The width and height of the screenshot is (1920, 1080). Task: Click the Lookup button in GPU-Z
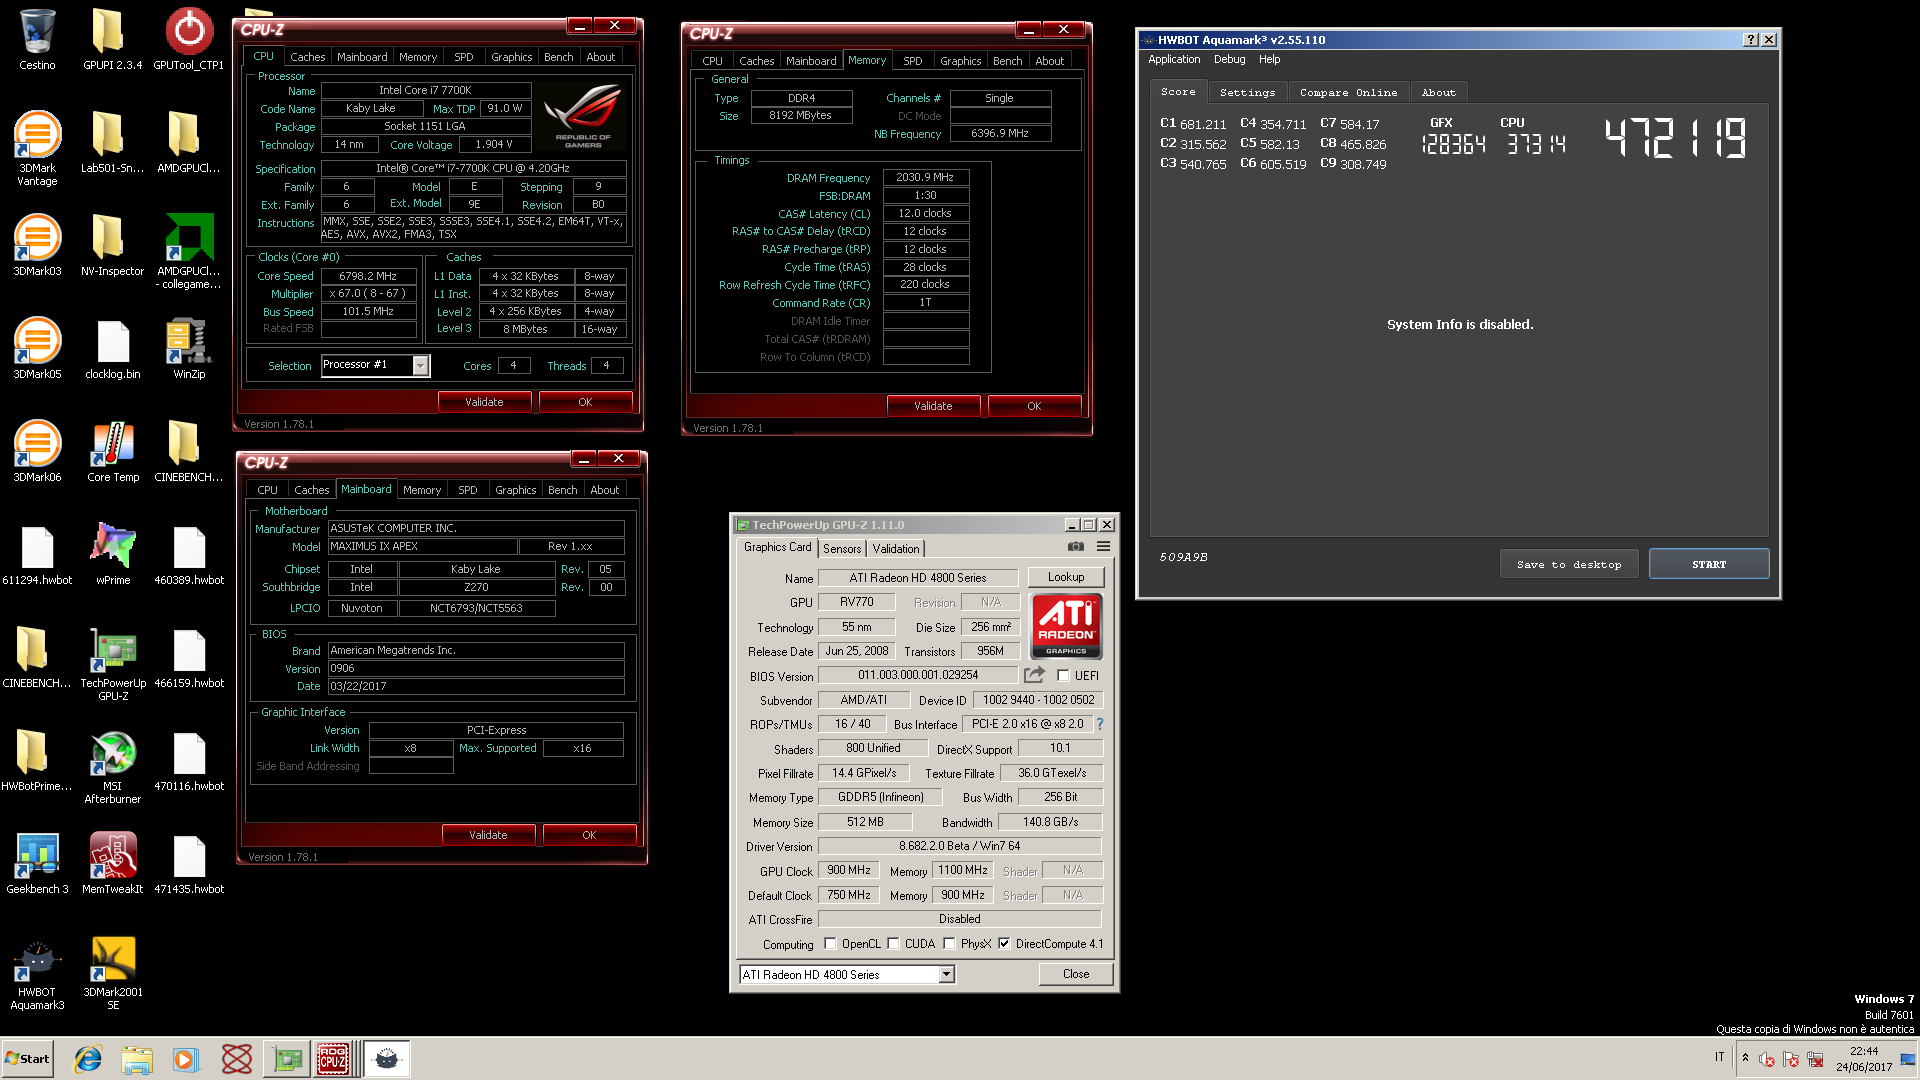pos(1066,577)
